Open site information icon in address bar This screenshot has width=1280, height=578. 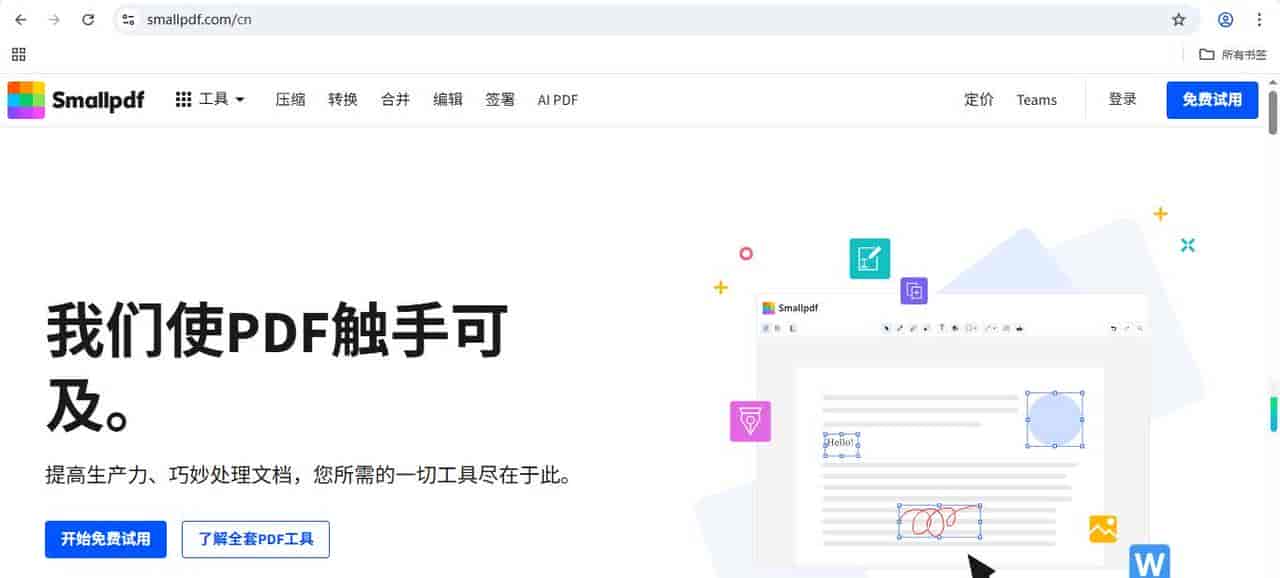click(x=127, y=20)
